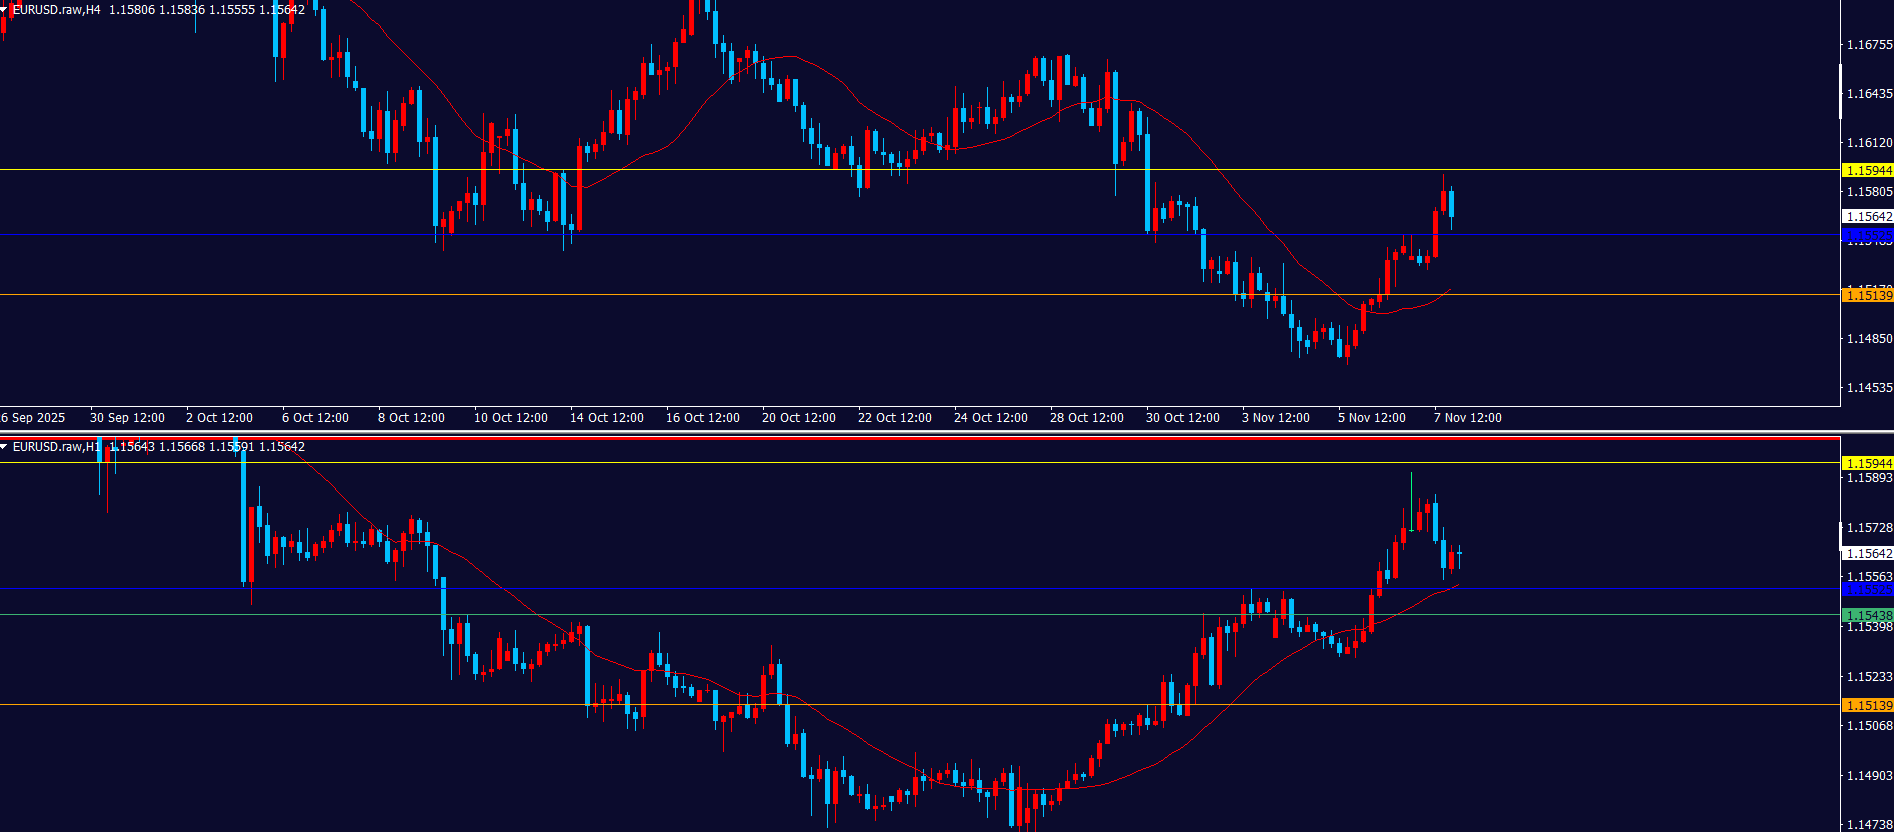Screen dimensions: 1894x832
Task: Click the green 1.15438 price tag in H1 chart
Action: tap(1867, 616)
